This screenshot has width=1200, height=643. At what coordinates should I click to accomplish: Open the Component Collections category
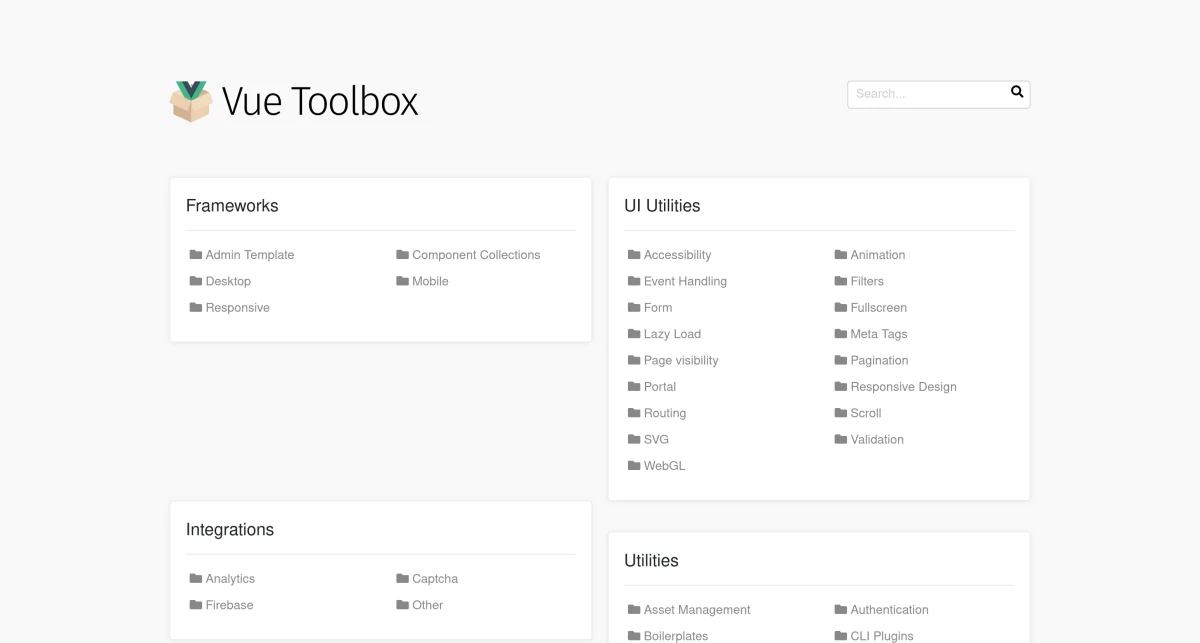476,255
